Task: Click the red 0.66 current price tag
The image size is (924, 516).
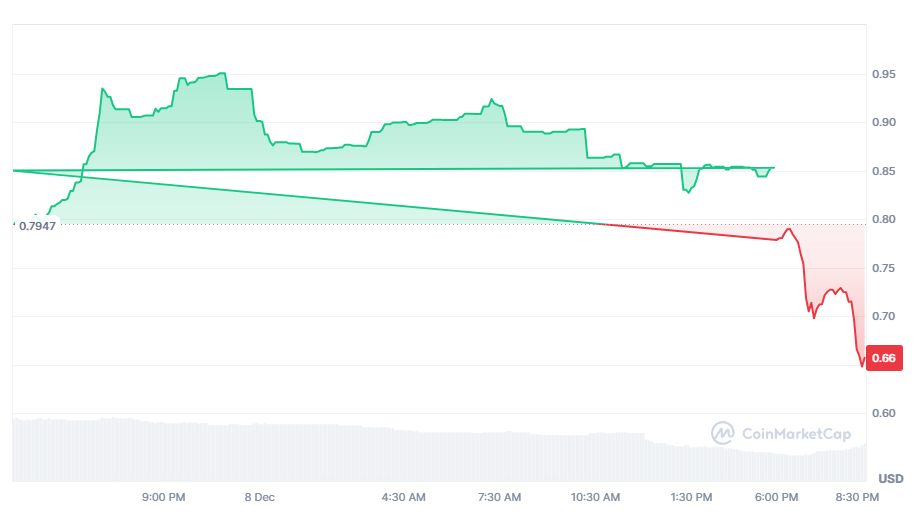Action: pos(883,358)
